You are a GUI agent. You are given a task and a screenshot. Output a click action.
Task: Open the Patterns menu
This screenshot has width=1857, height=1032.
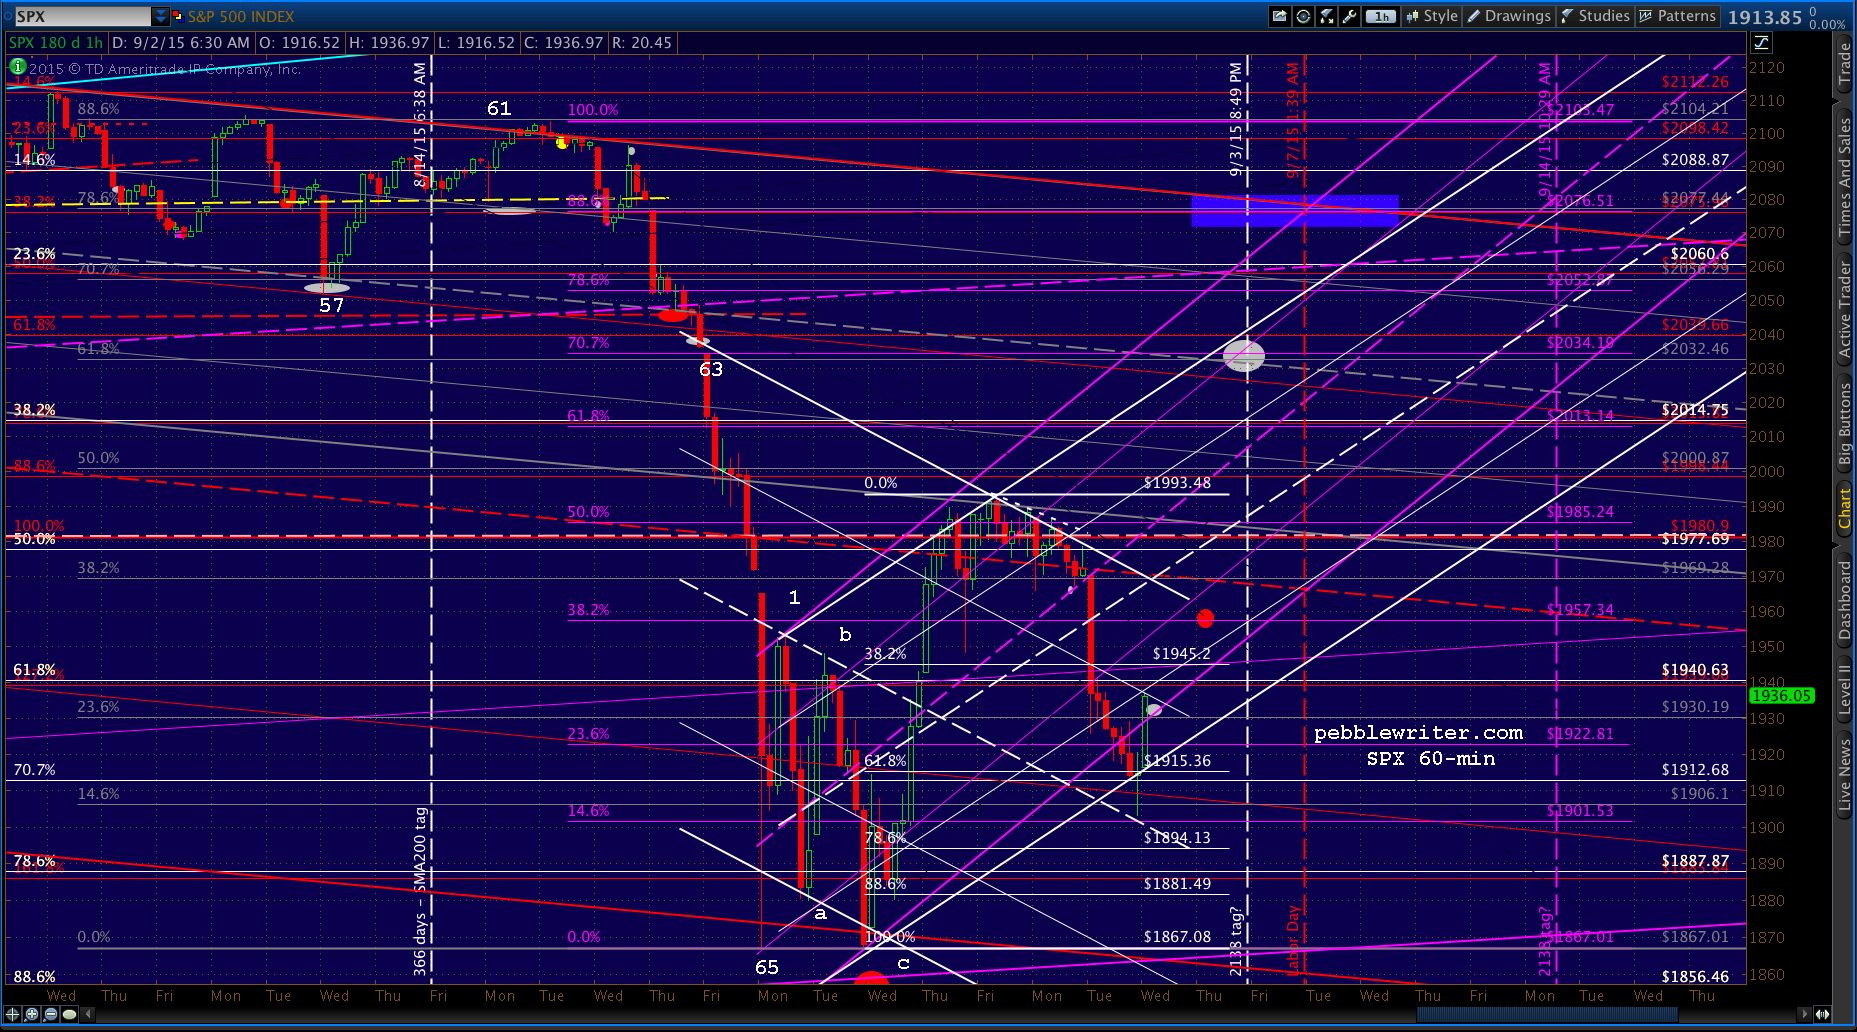(x=1678, y=16)
